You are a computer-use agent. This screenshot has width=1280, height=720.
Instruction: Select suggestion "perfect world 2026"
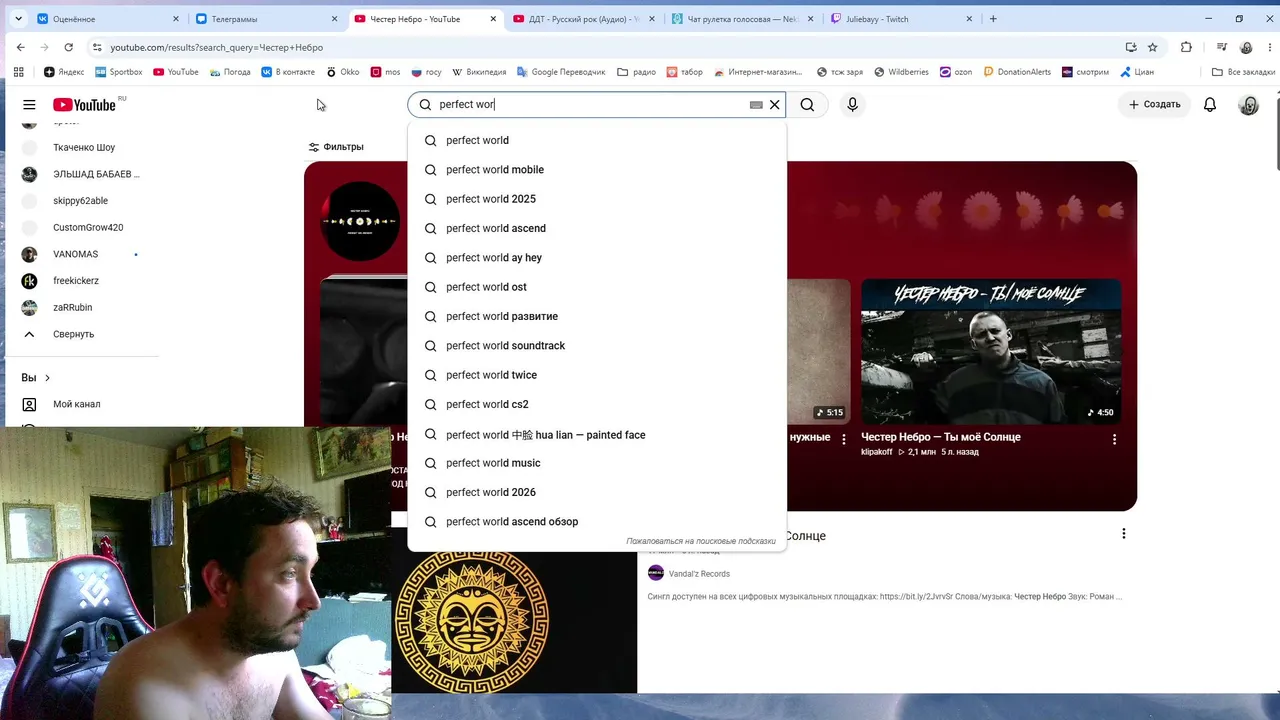coord(597,493)
